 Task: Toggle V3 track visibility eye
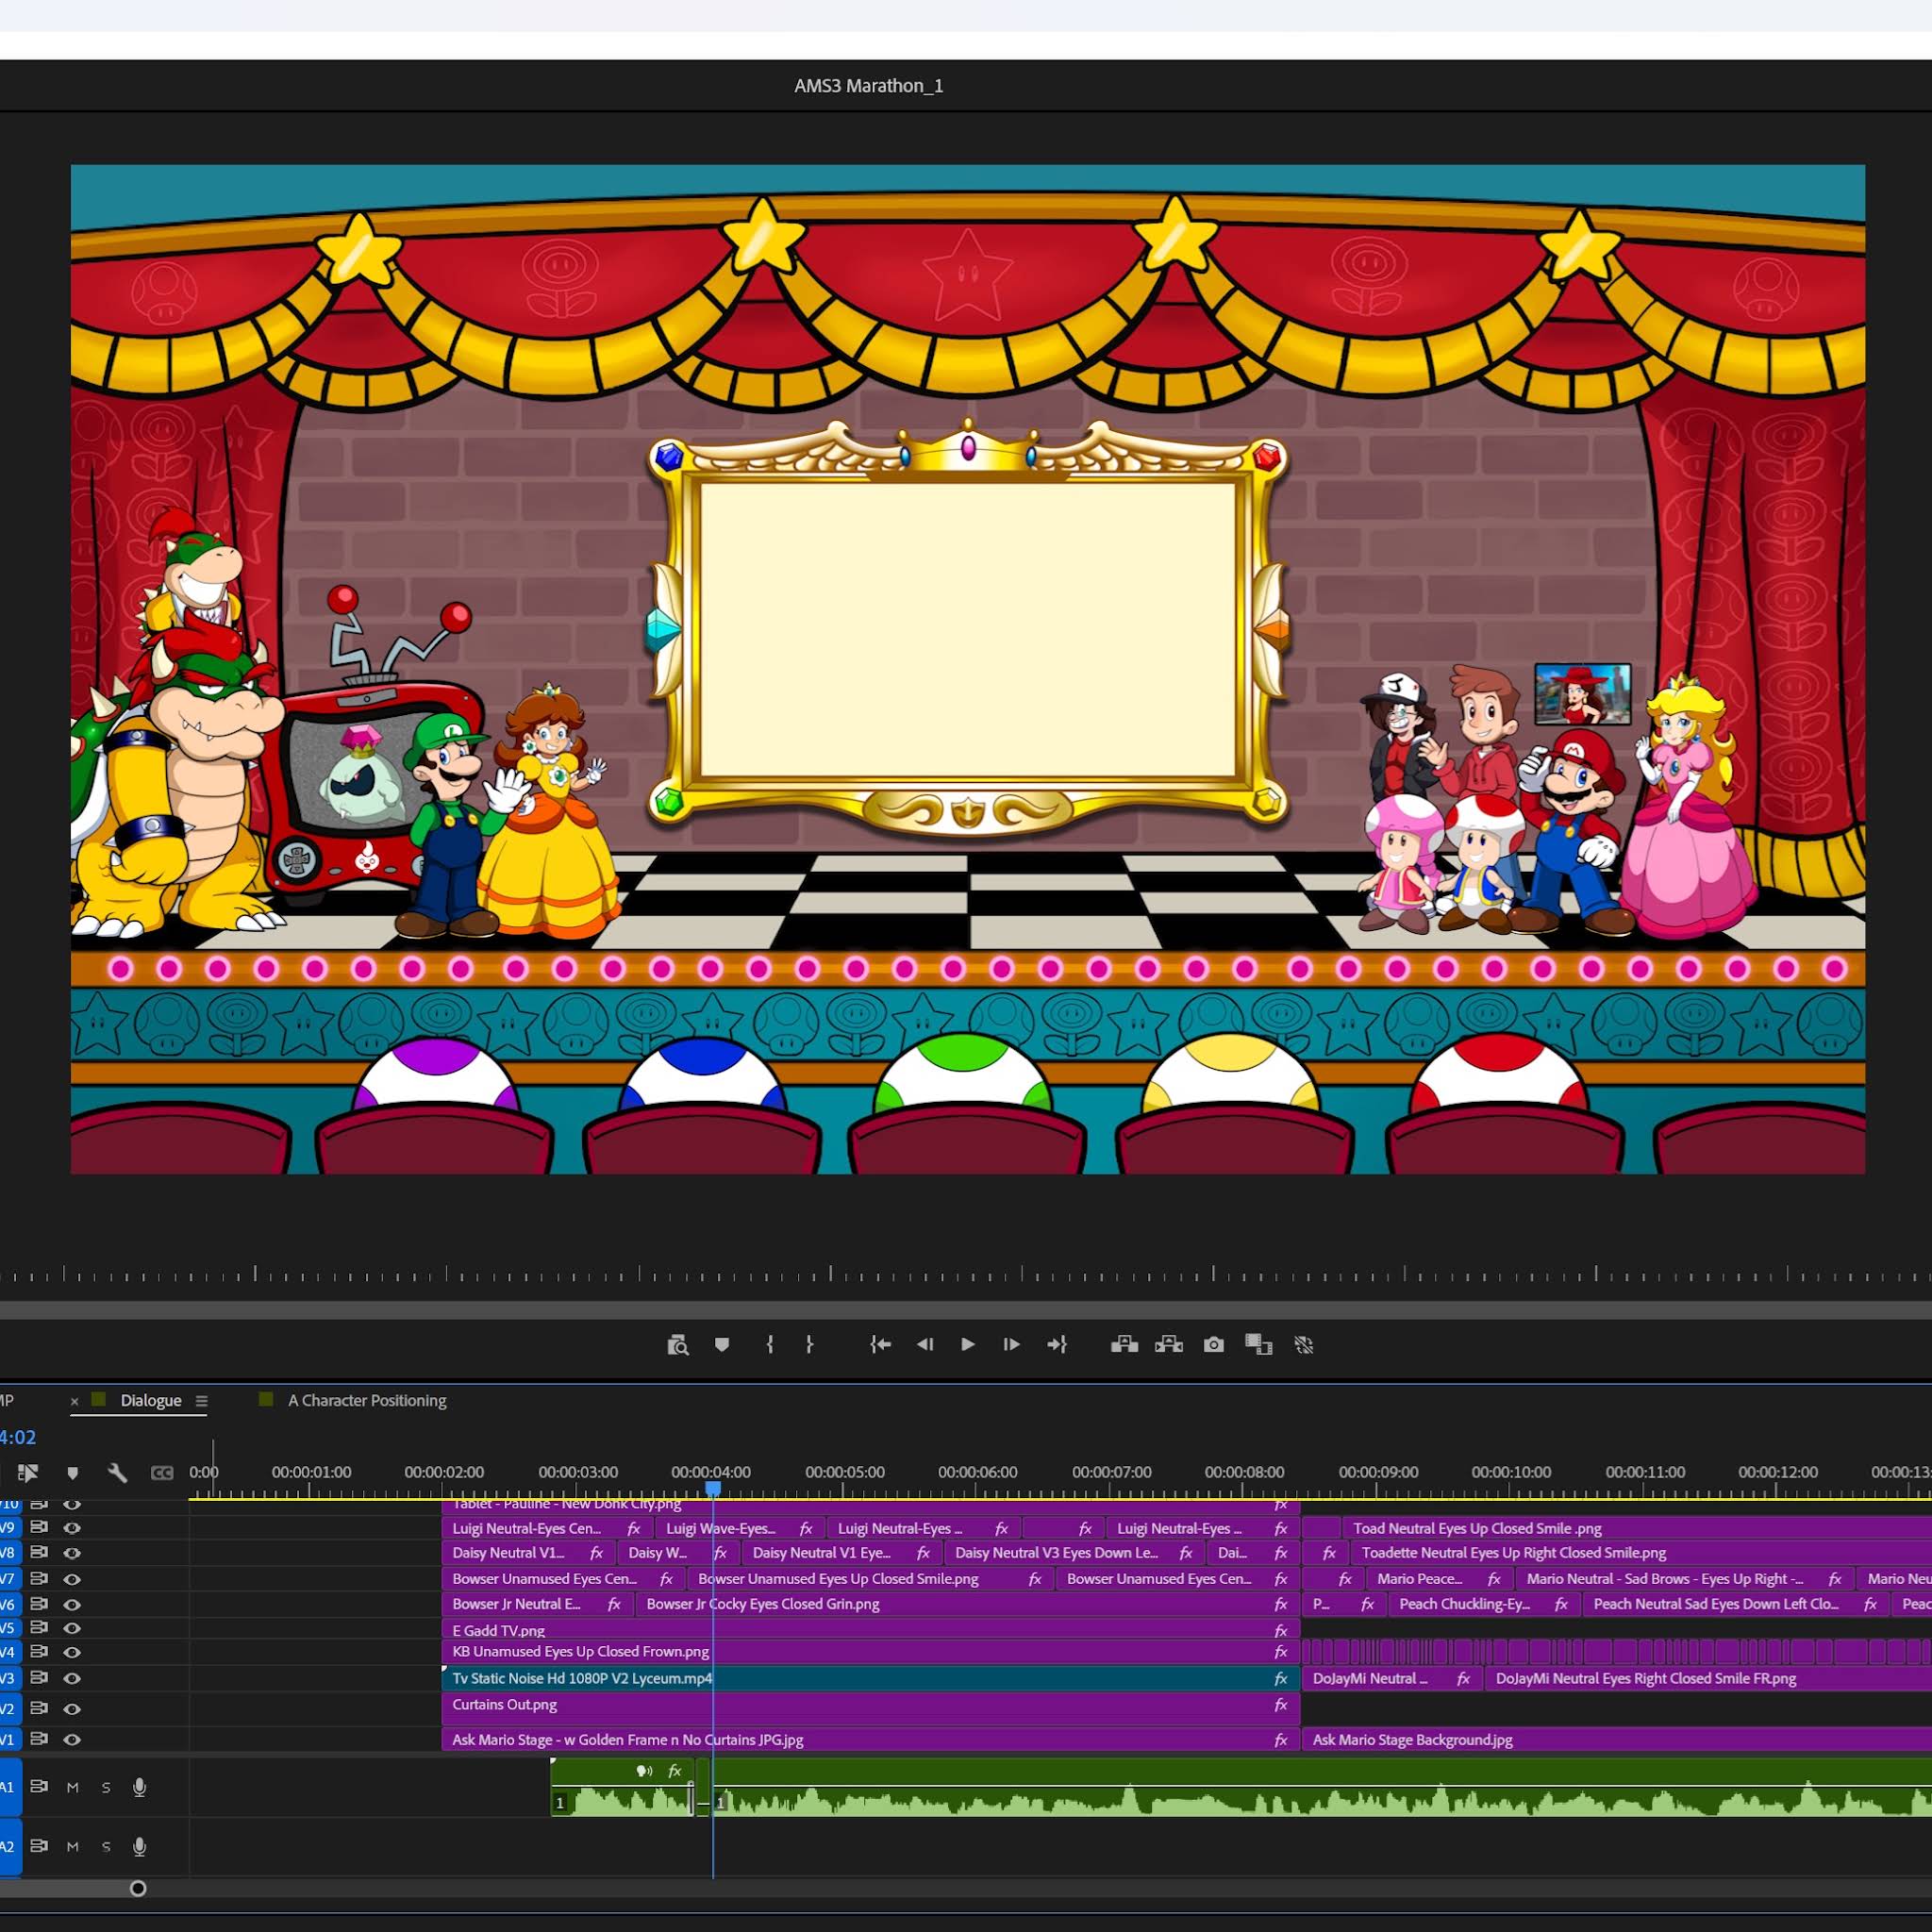click(72, 1679)
